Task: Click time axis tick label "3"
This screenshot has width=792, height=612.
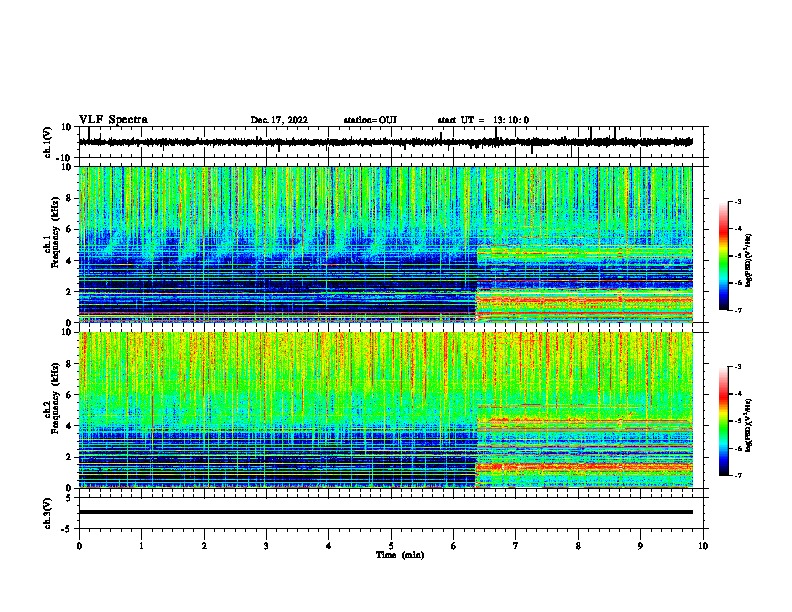Action: 266,546
